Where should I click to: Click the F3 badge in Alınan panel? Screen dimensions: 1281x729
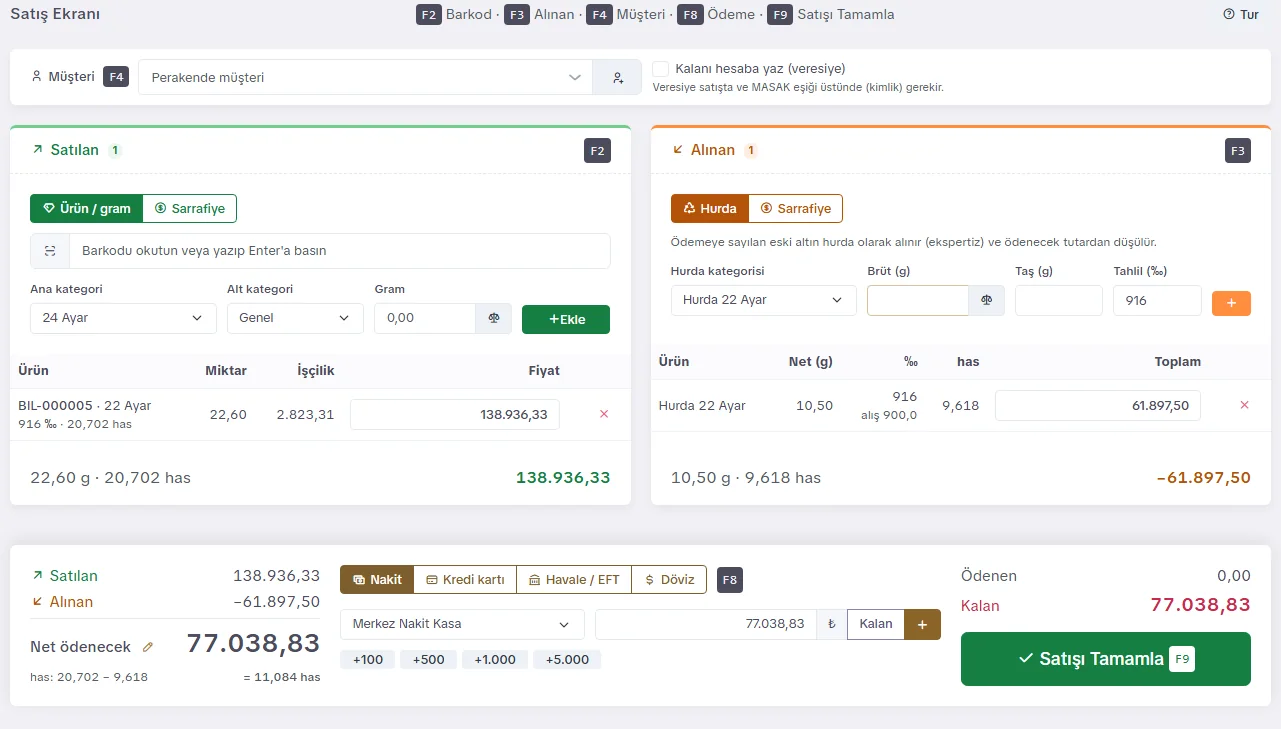coord(1238,151)
